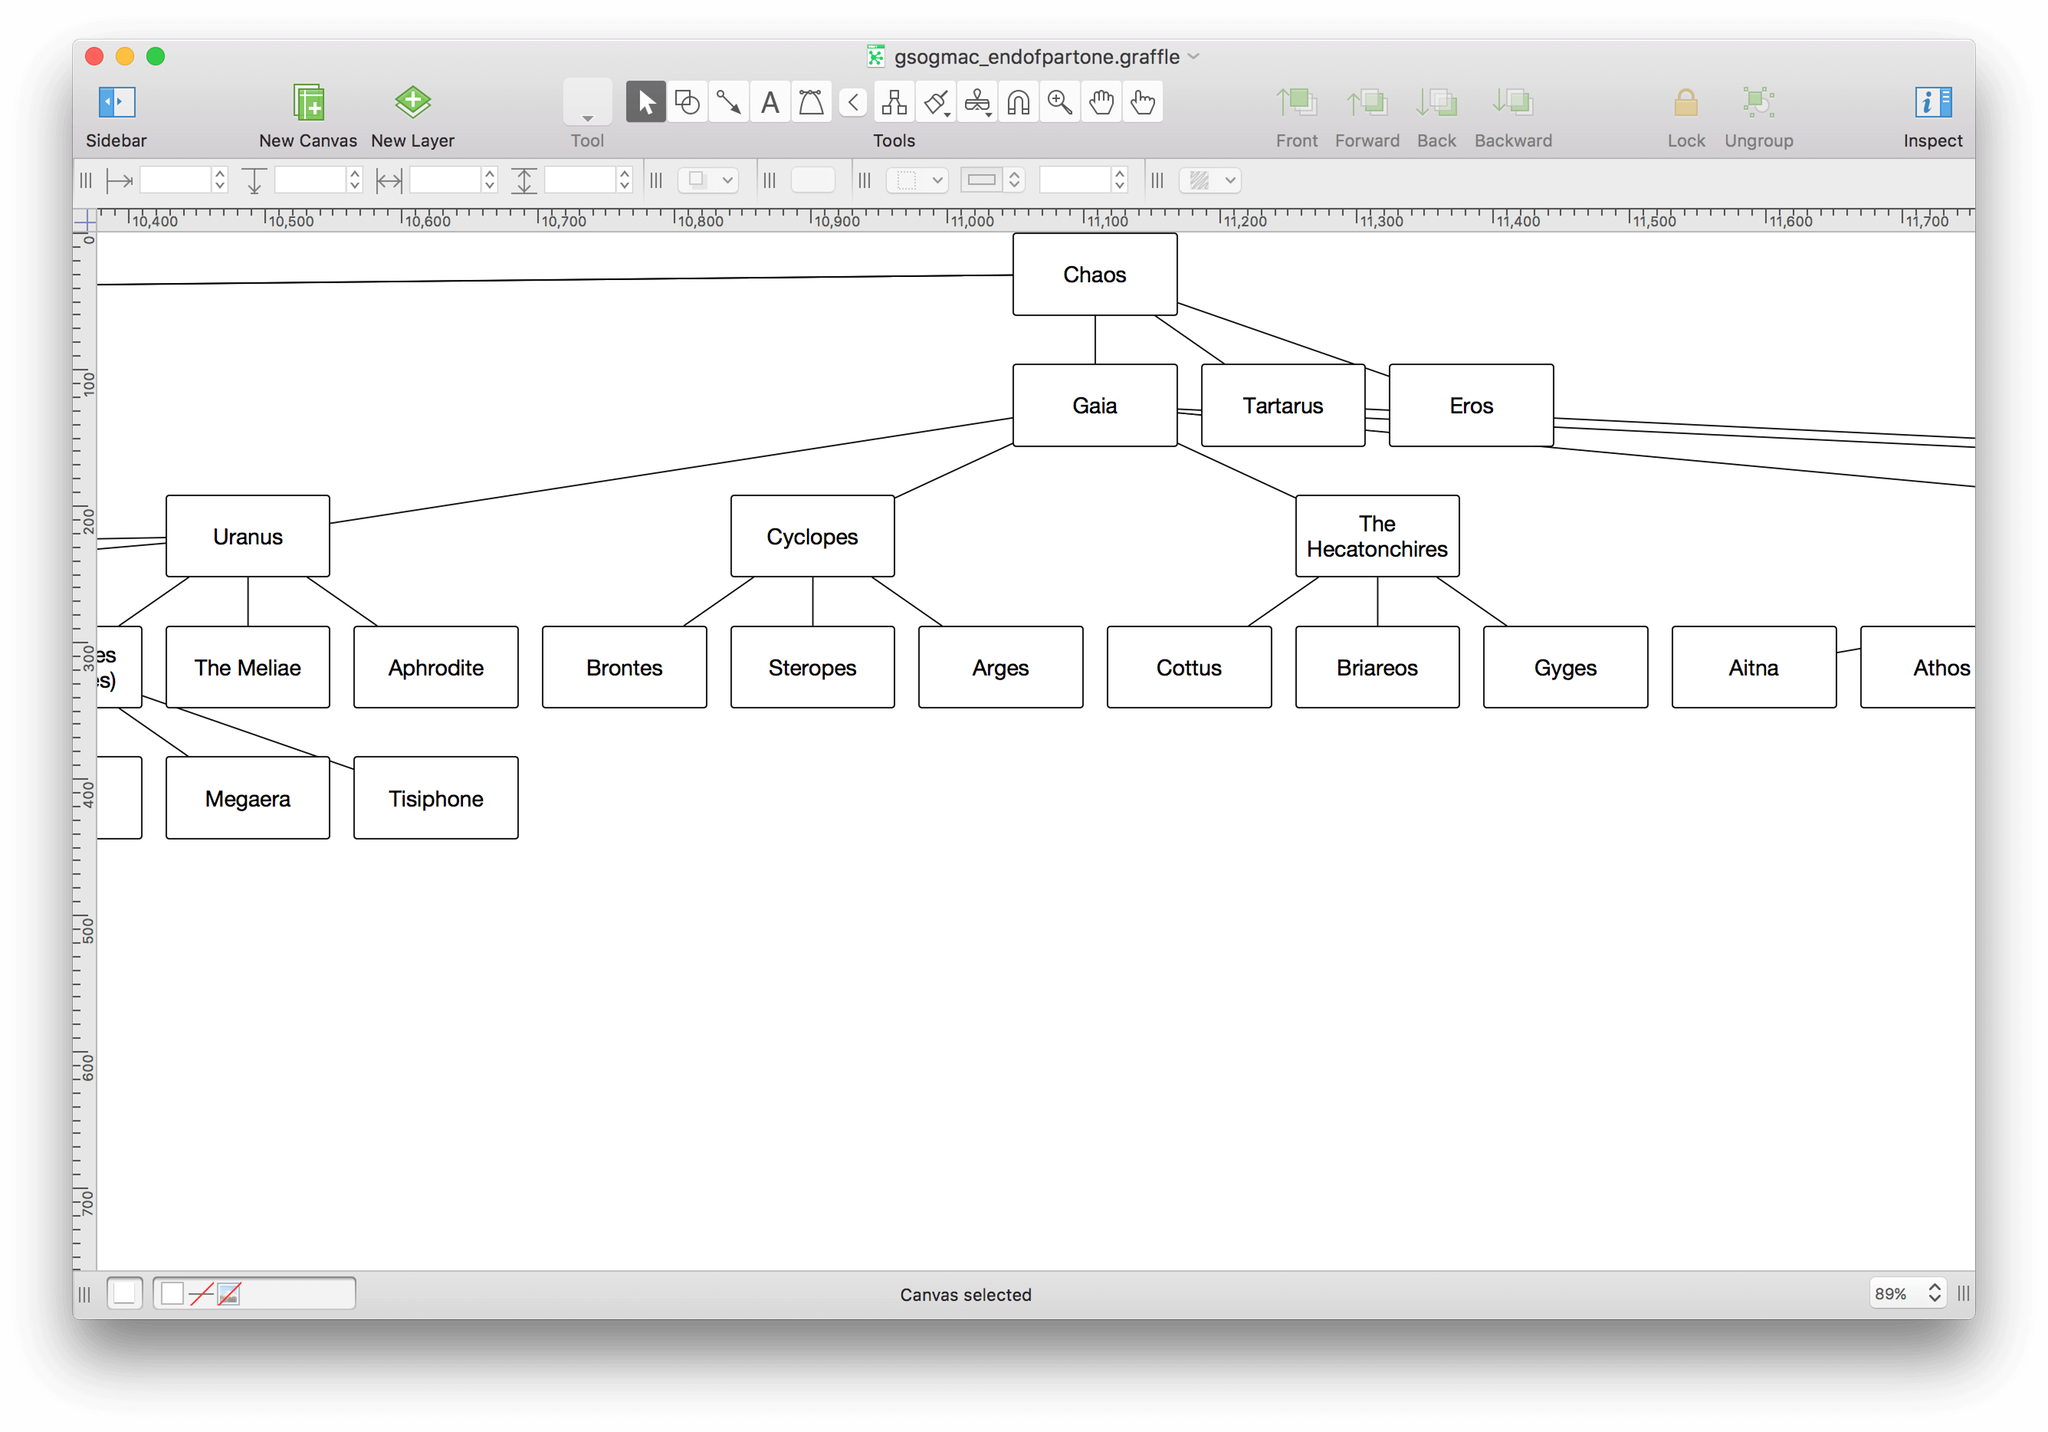Select the Magnet tool
The width and height of the screenshot is (2048, 1432).
pos(1018,102)
